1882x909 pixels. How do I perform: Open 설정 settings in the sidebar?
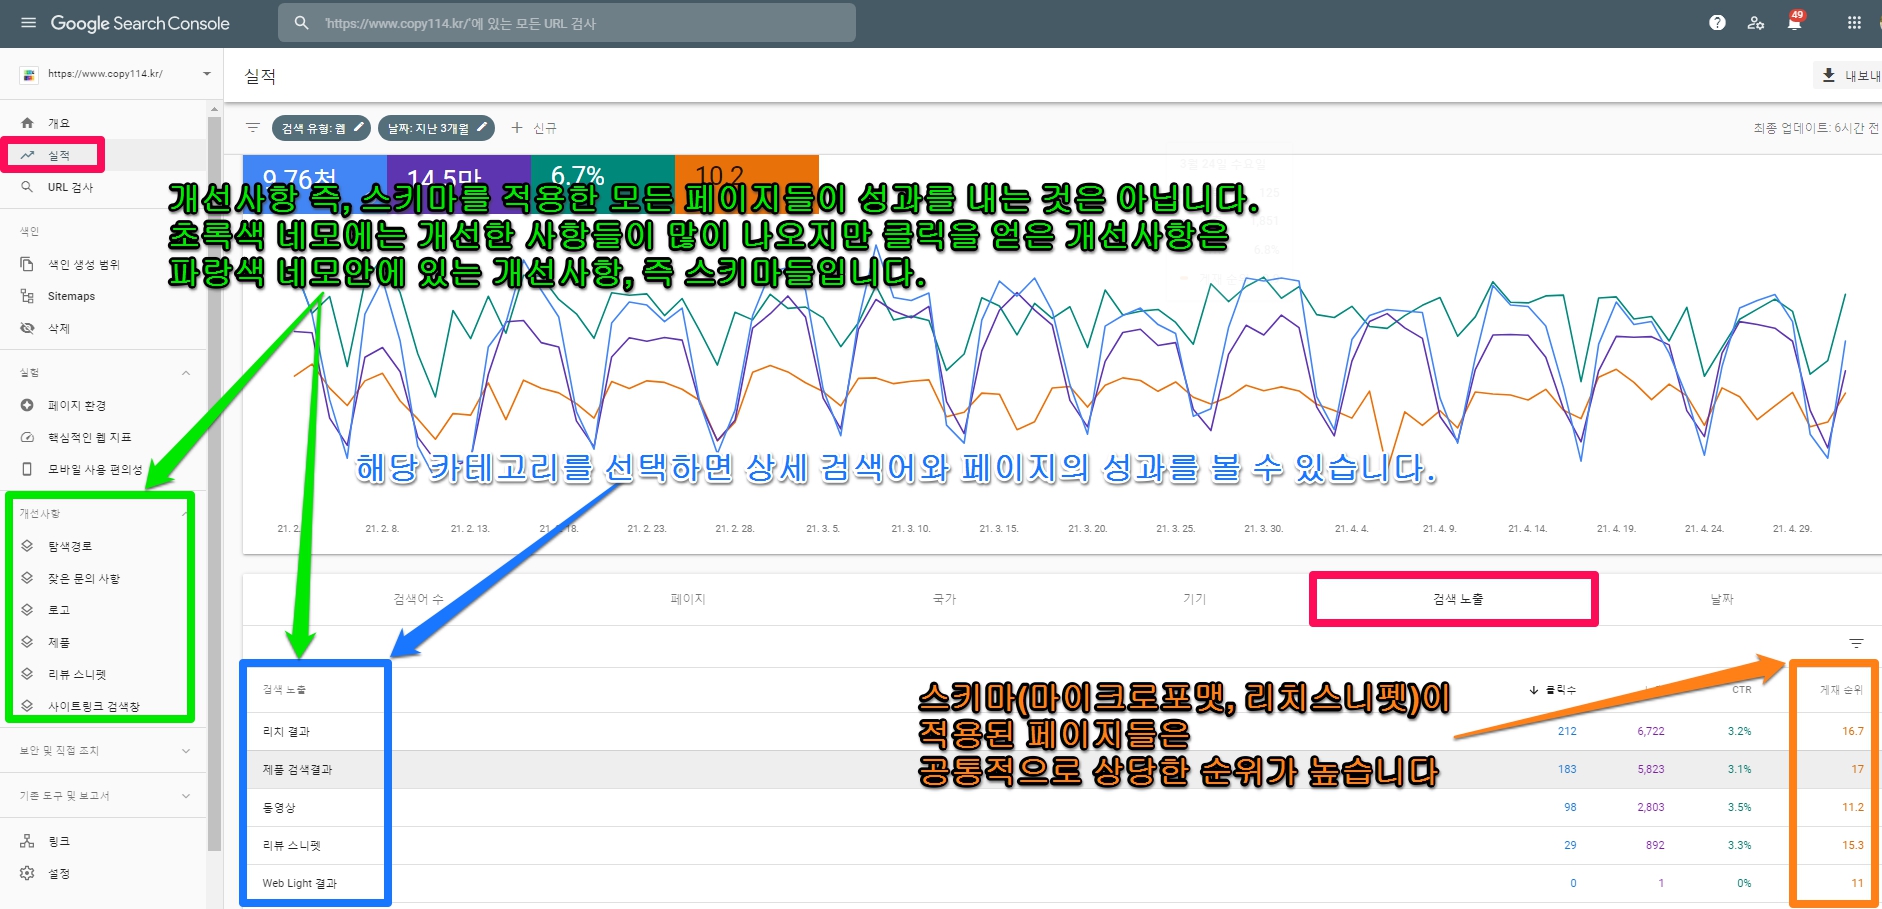59,873
